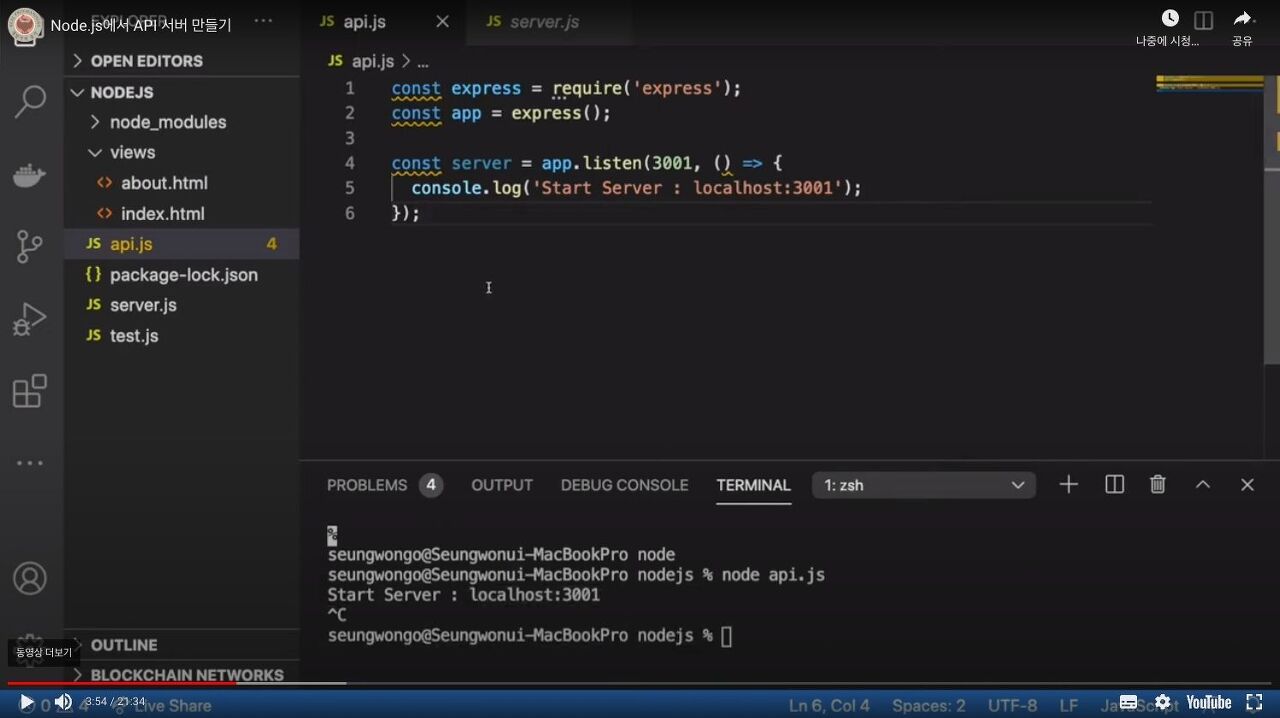Click Spaces: 2 indentation status entry
The image size is (1280, 718).
coord(928,705)
